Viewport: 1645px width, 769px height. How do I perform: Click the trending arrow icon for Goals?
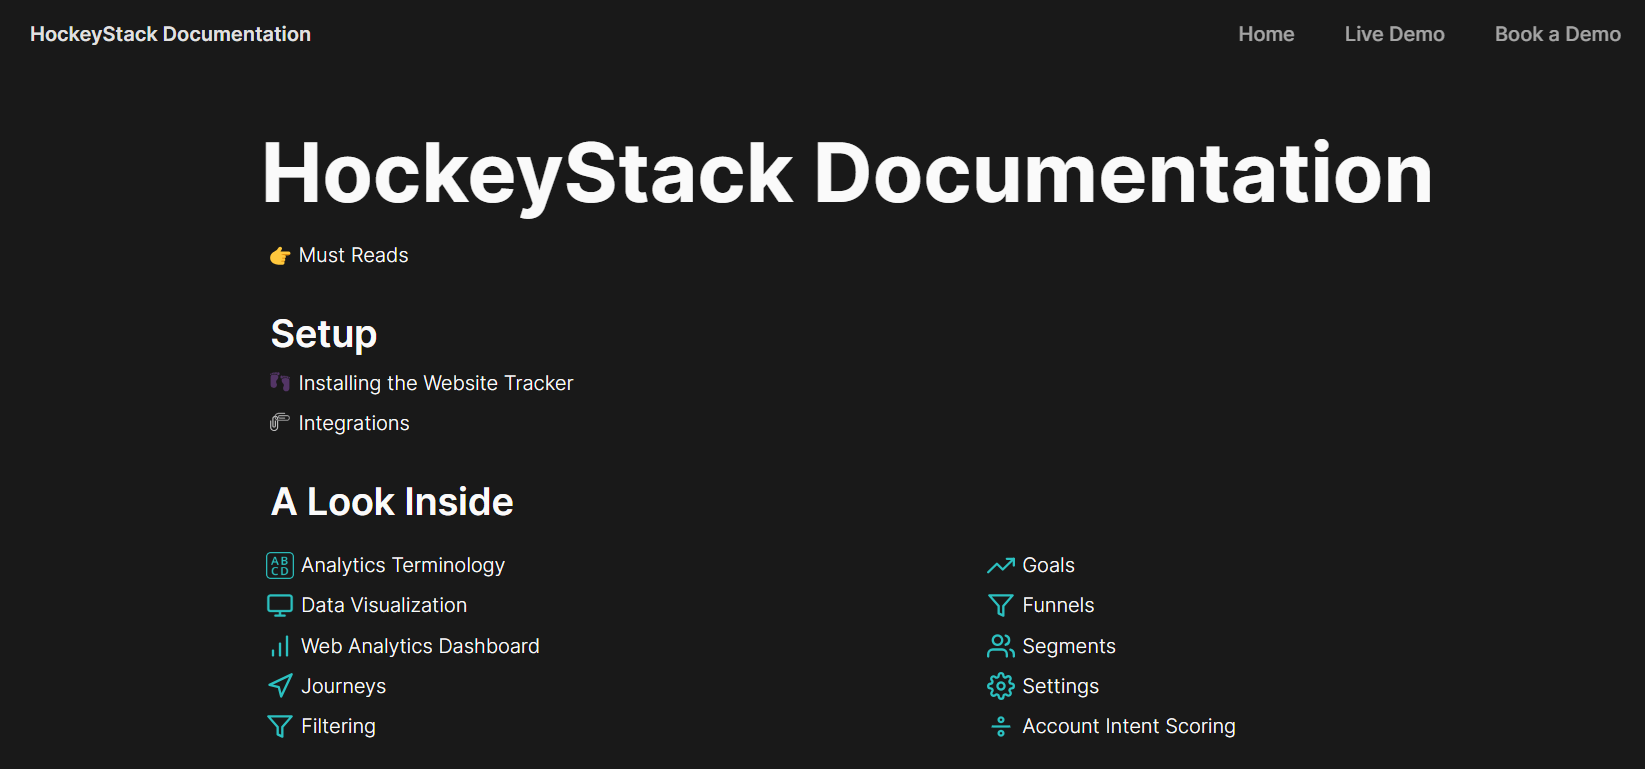click(x=1001, y=566)
